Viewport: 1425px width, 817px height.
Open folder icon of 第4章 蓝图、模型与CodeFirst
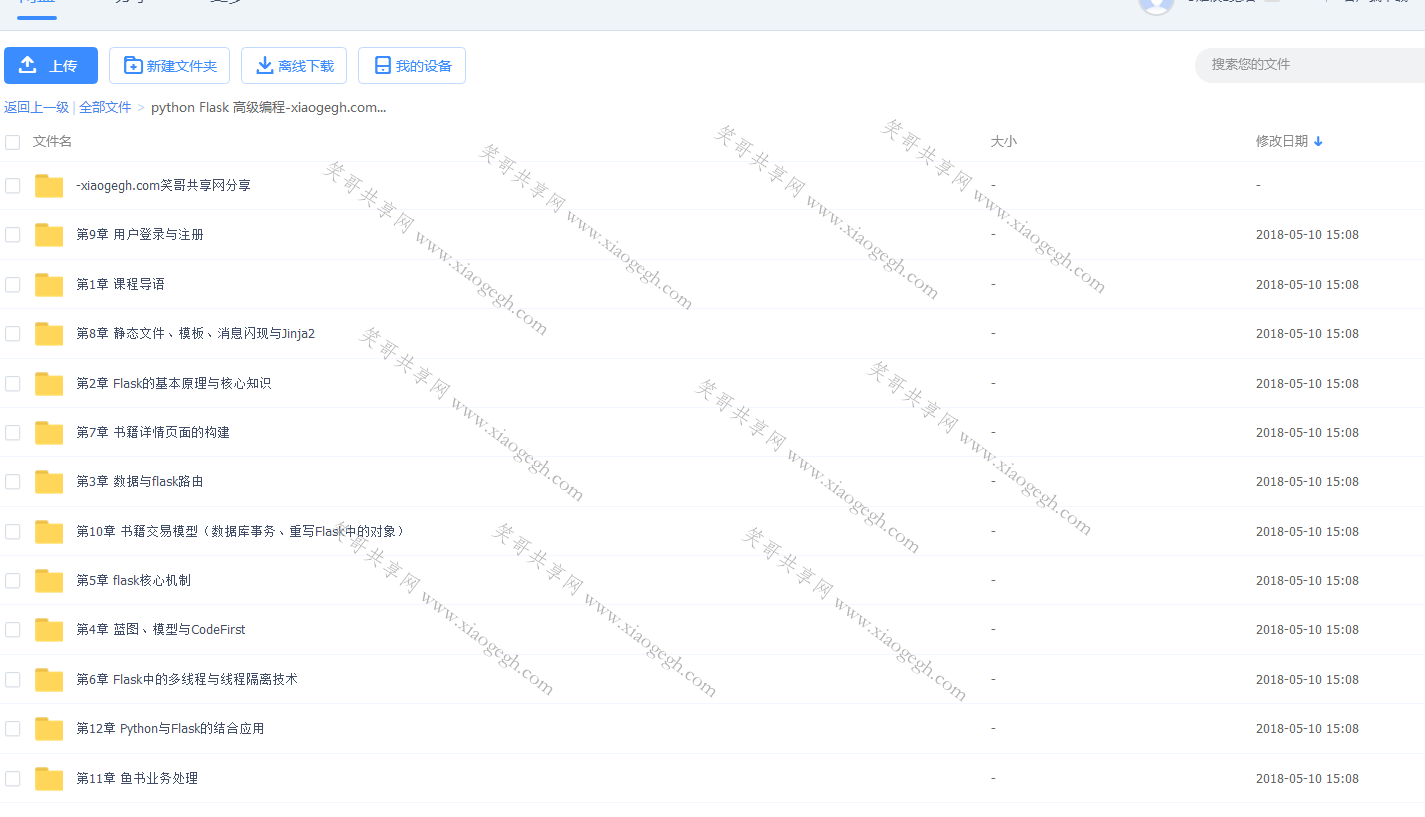click(49, 629)
